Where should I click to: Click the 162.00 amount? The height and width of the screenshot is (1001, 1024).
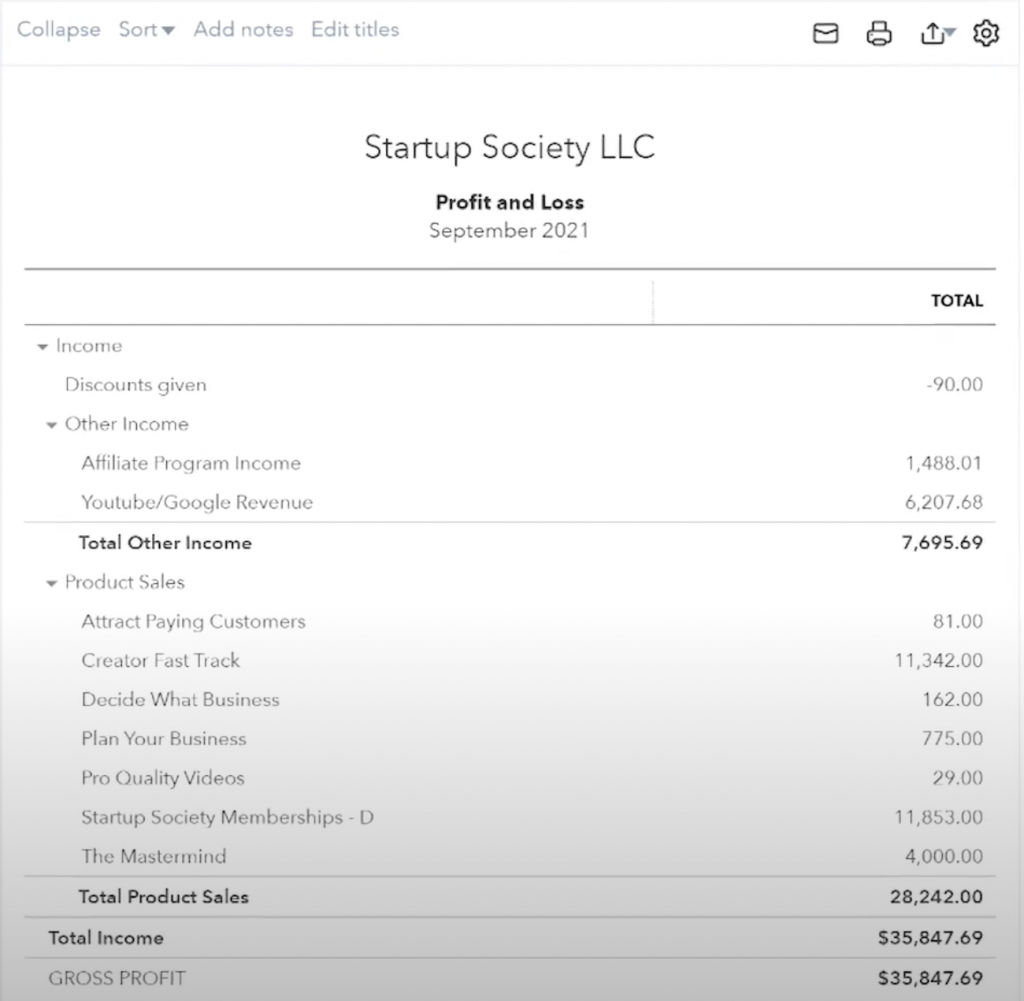953,699
